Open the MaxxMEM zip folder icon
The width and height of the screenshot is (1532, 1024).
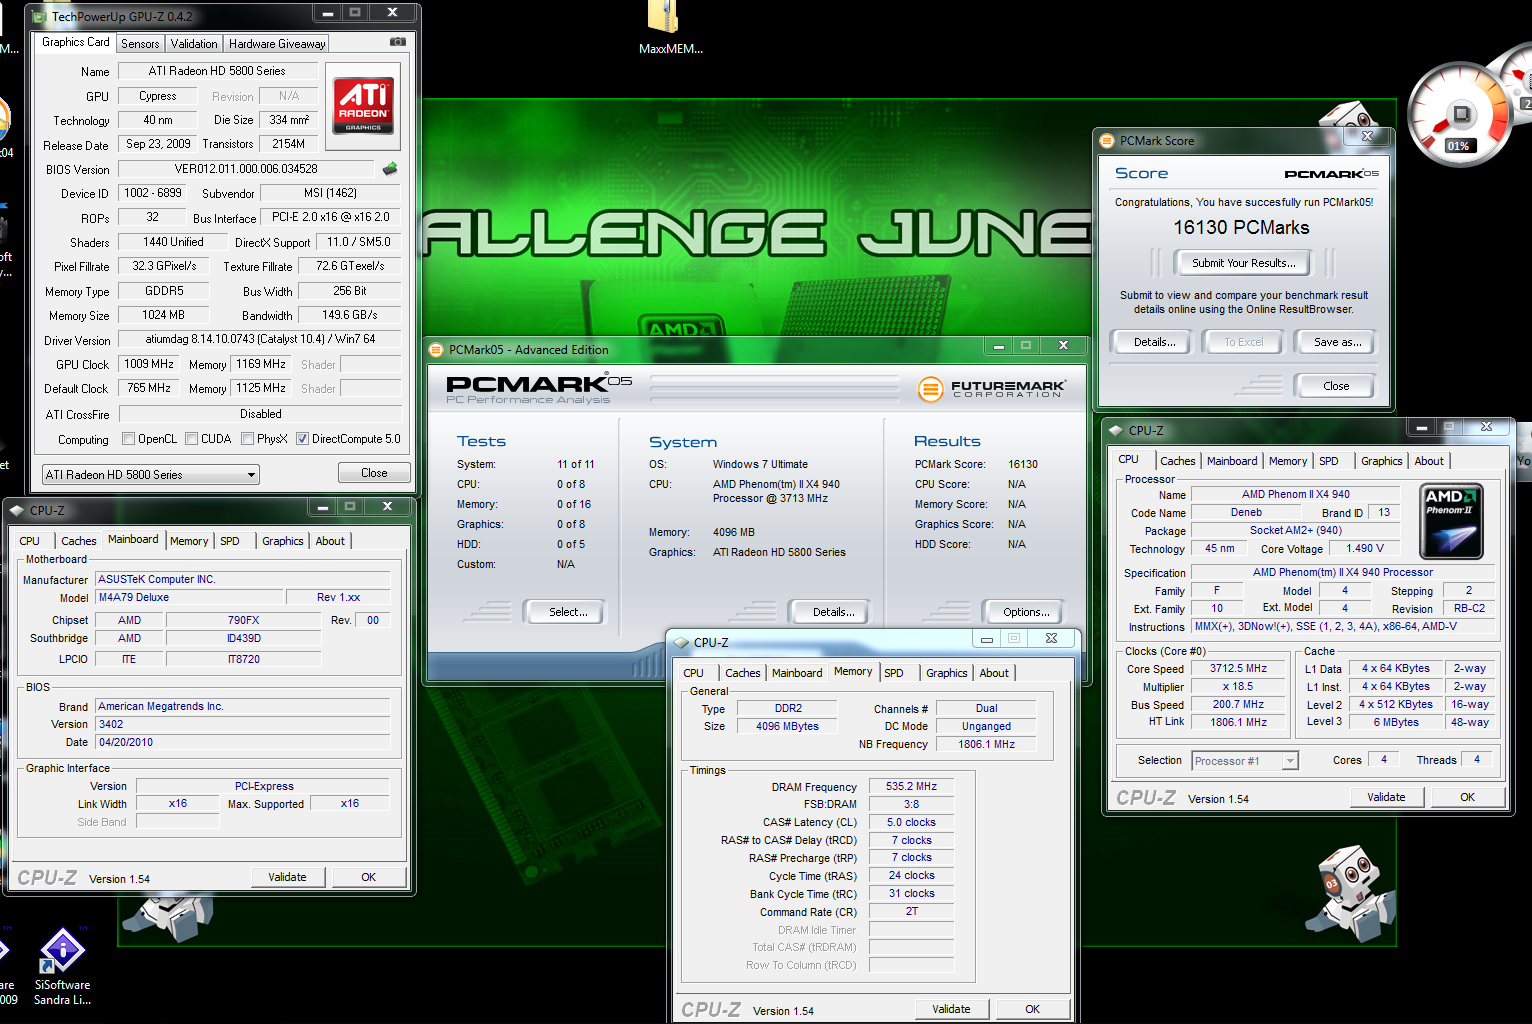663,16
